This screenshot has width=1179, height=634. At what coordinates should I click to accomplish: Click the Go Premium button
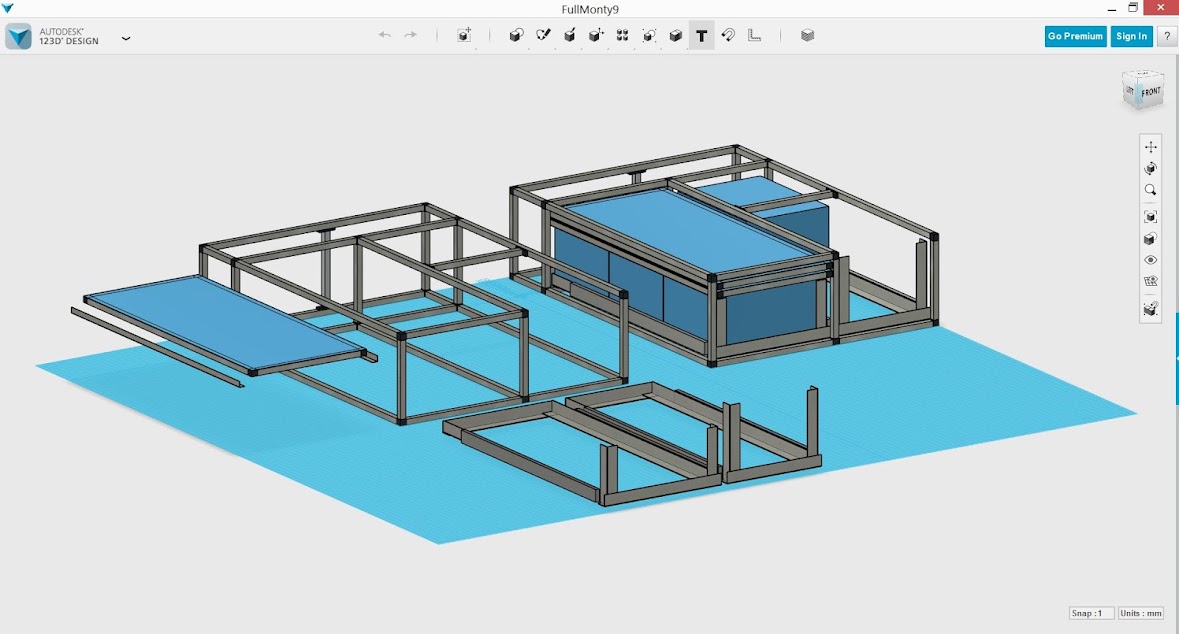(x=1075, y=36)
